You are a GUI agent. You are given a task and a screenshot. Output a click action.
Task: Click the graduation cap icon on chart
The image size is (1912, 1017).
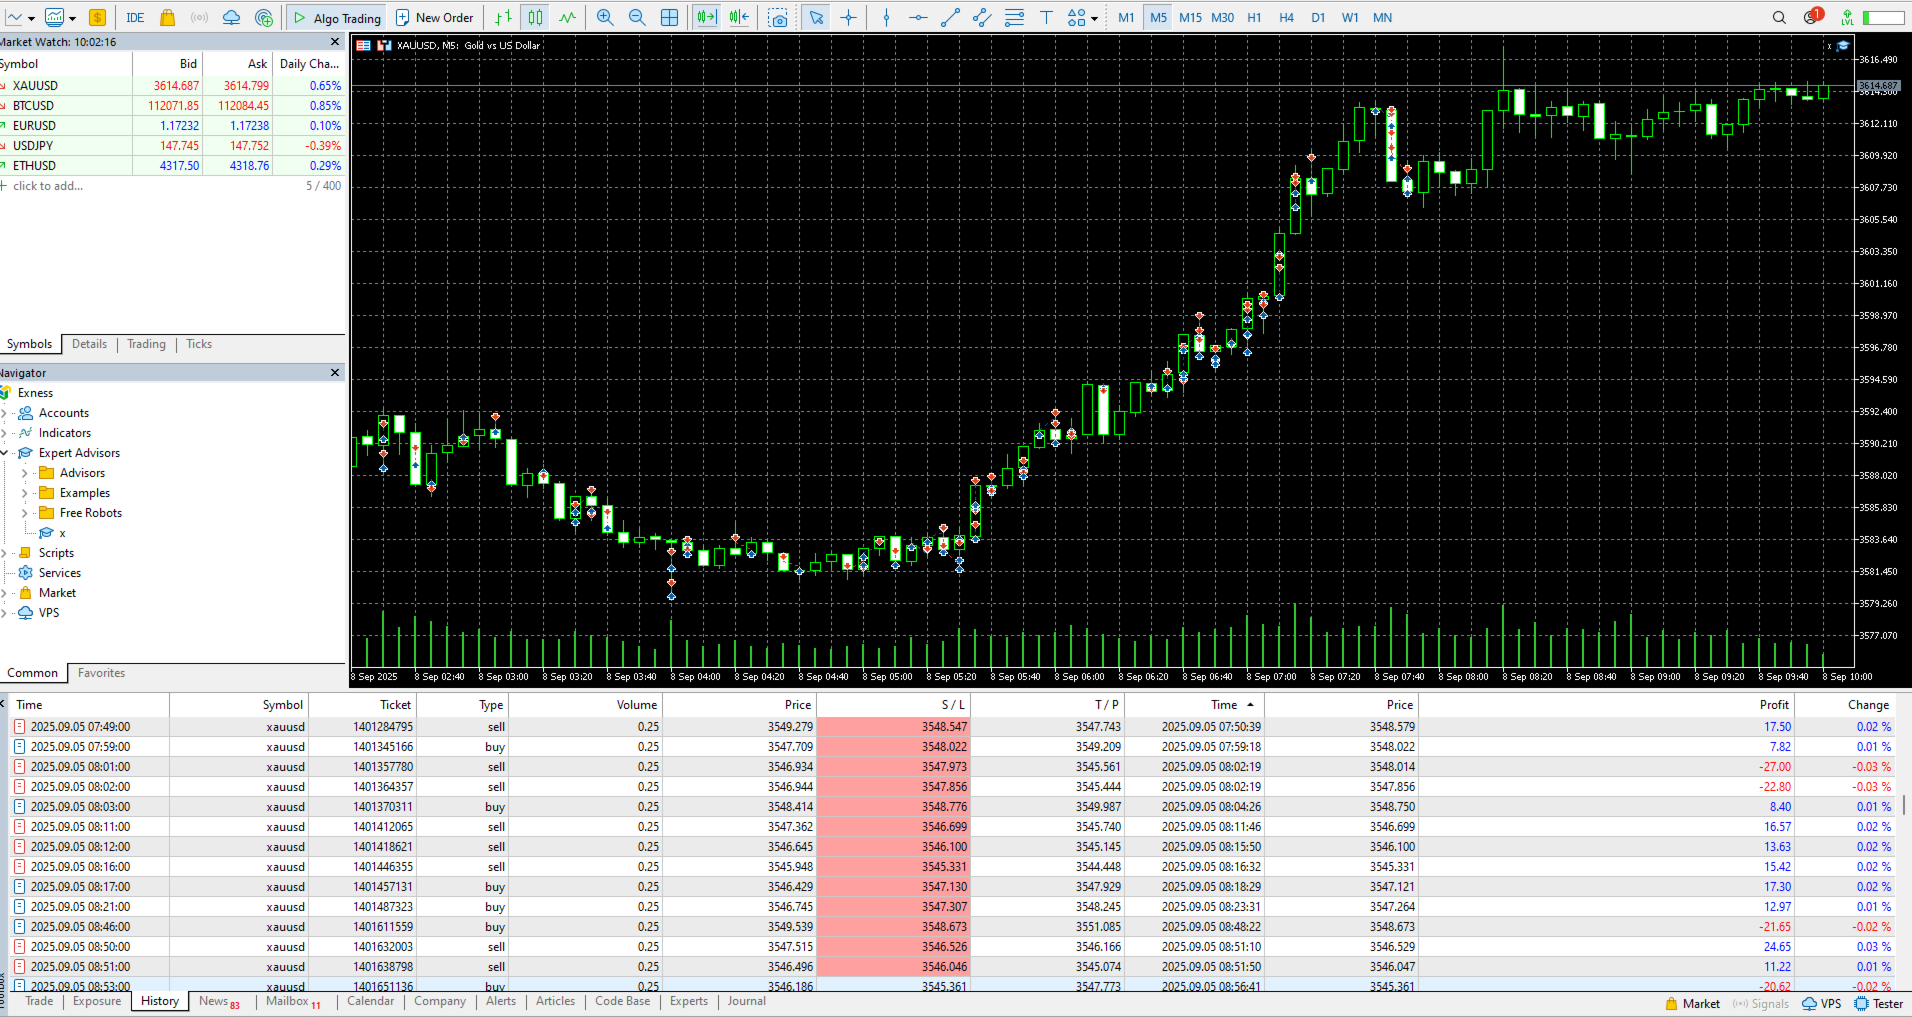[1843, 45]
